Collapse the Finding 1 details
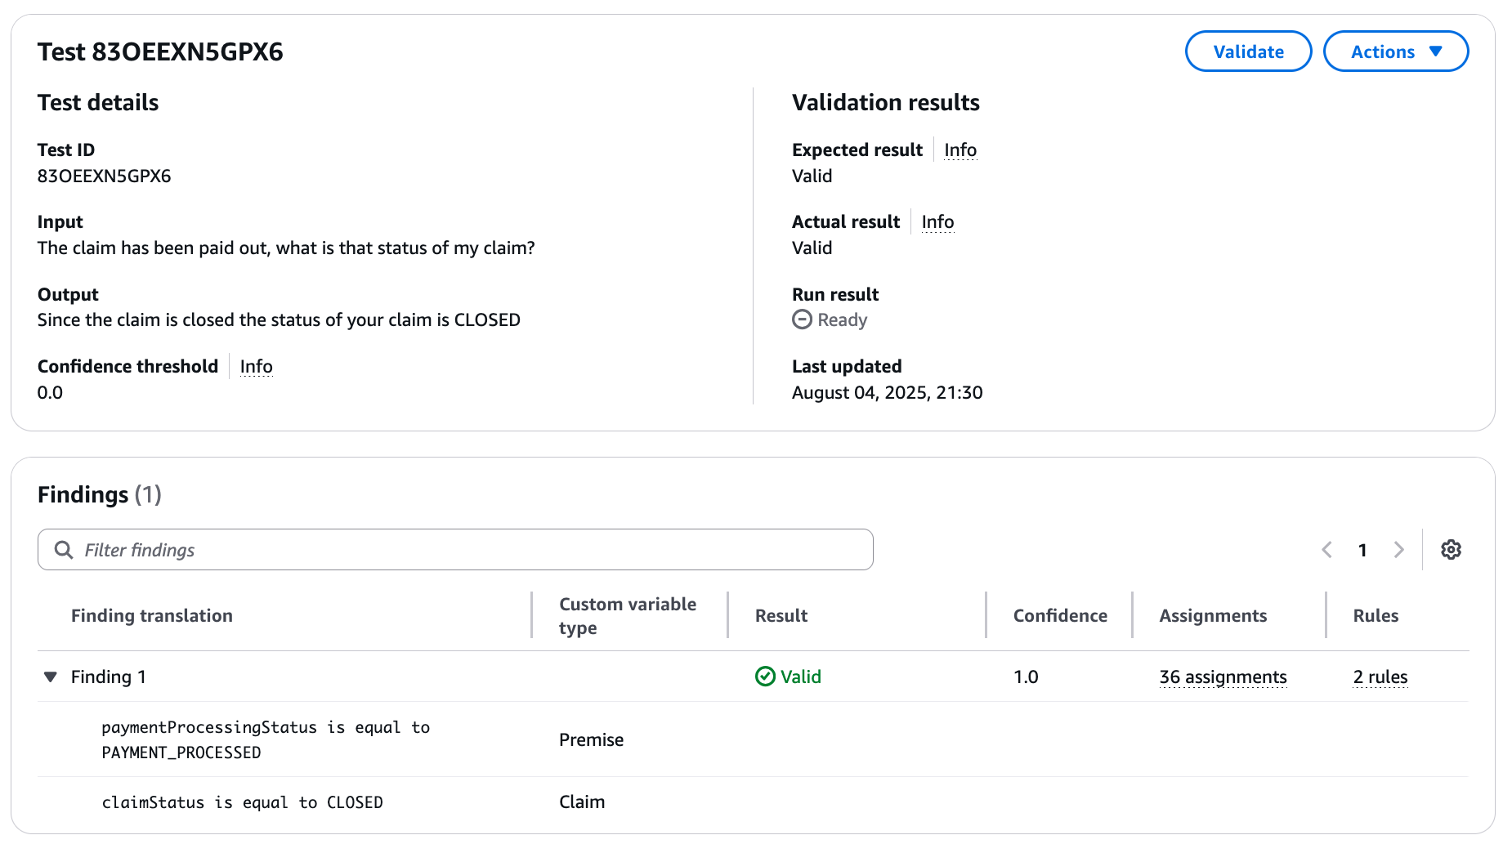This screenshot has height=854, width=1512. pyautogui.click(x=50, y=676)
